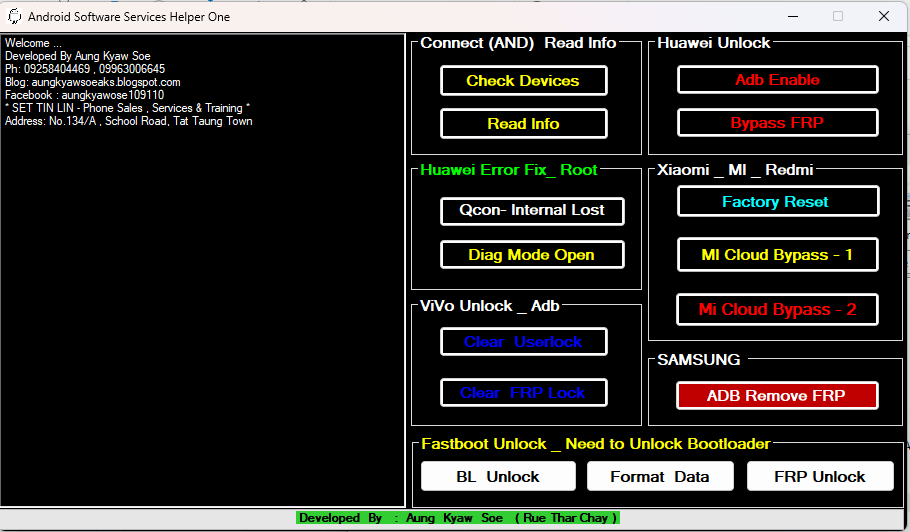Screen dimensions: 910x532
Task: Click the Huawei Error Fix_ Root group label
Action: [x=508, y=169]
